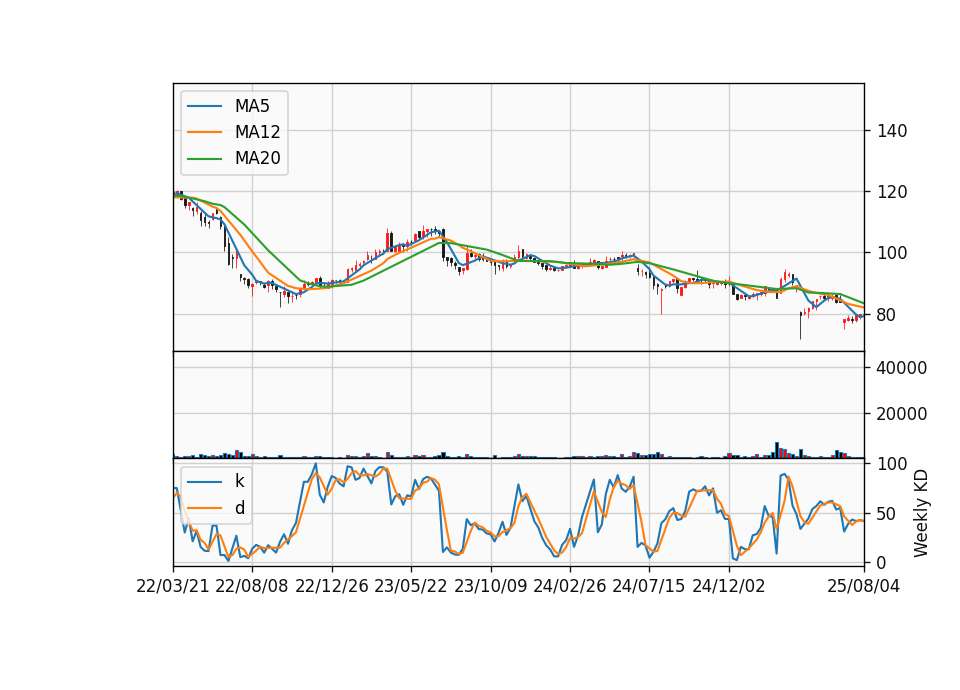Viewport: 960px width, 690px height.
Task: Click the 20000 volume axis label
Action: point(902,414)
